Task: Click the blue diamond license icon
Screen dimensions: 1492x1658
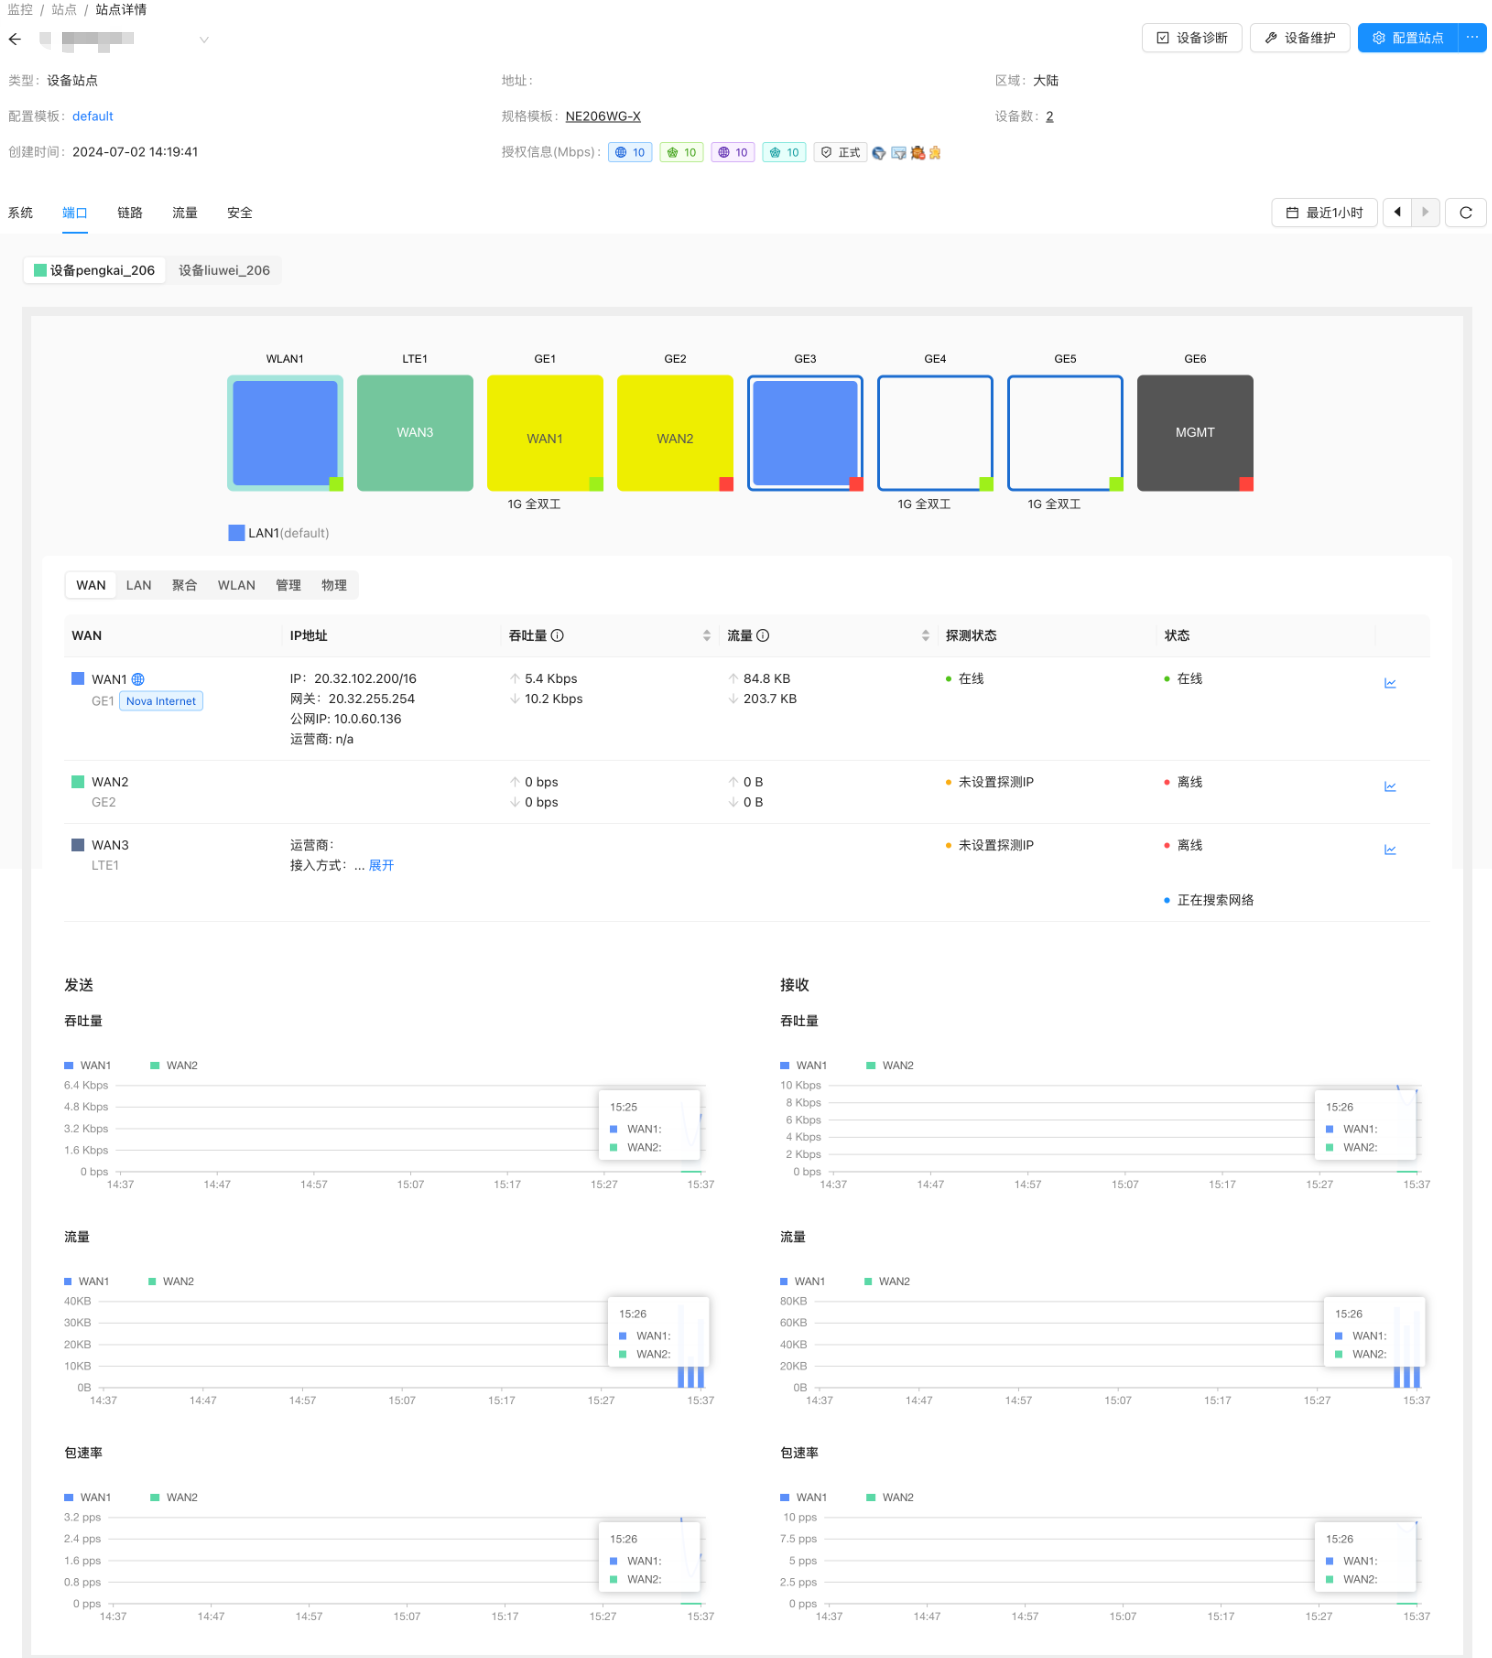Action: 879,153
